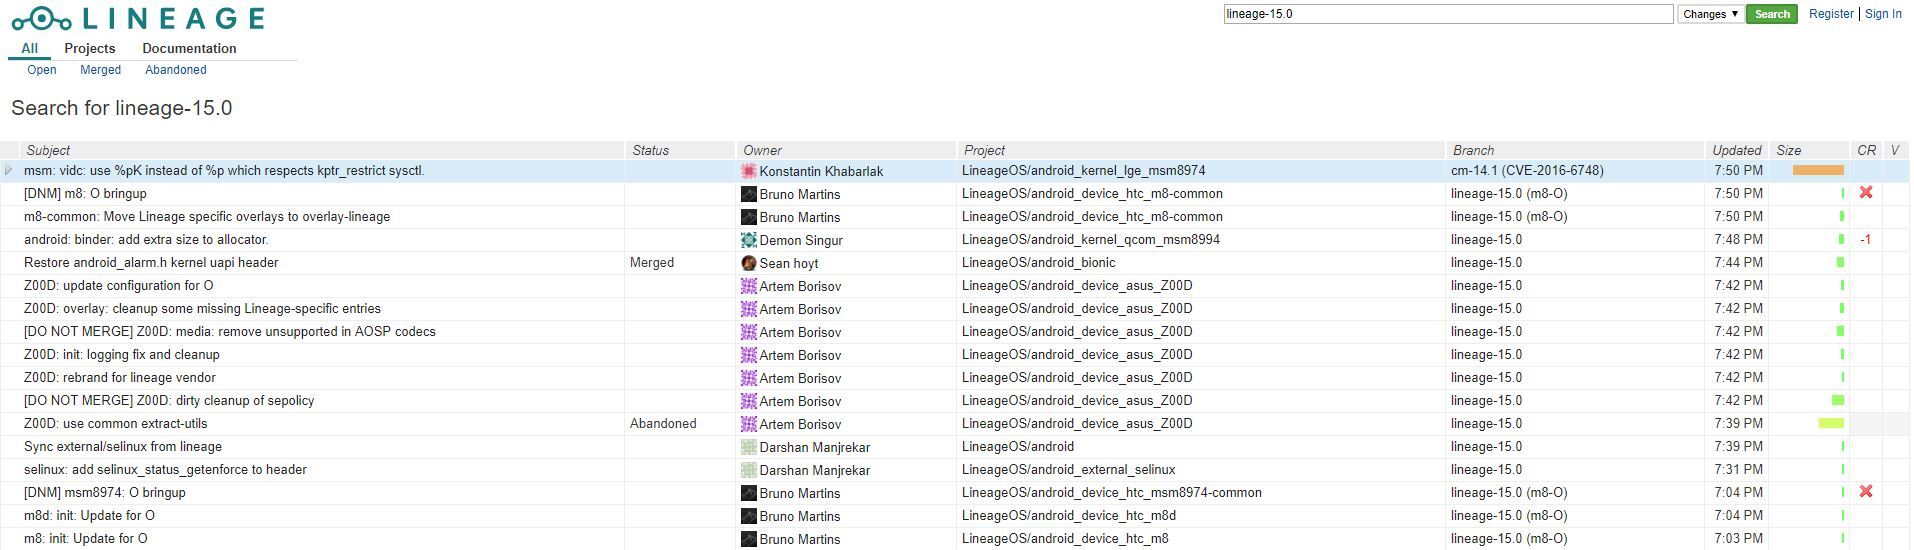Click the orange size bar in first row
Image resolution: width=1914 pixels, height=550 pixels.
click(1818, 171)
